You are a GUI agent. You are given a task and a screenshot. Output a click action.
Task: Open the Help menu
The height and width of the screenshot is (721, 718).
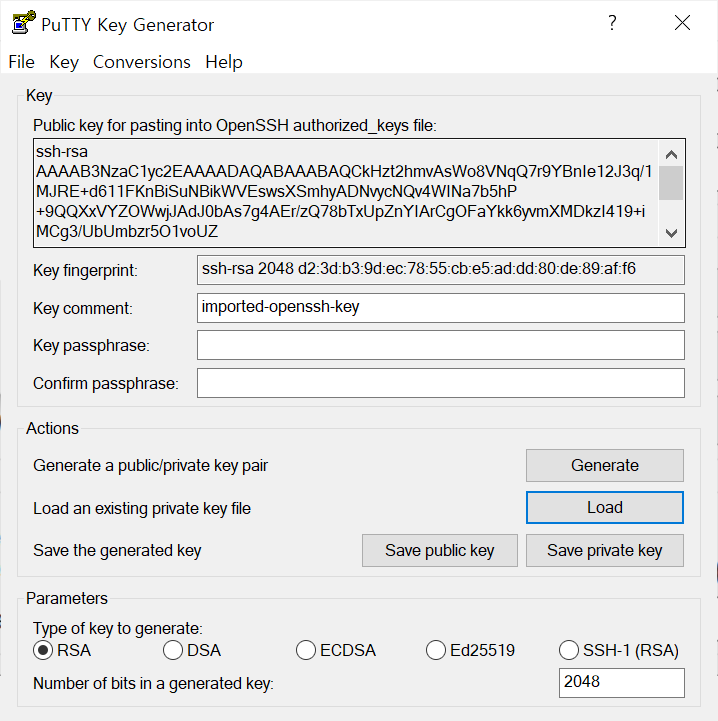tap(224, 62)
